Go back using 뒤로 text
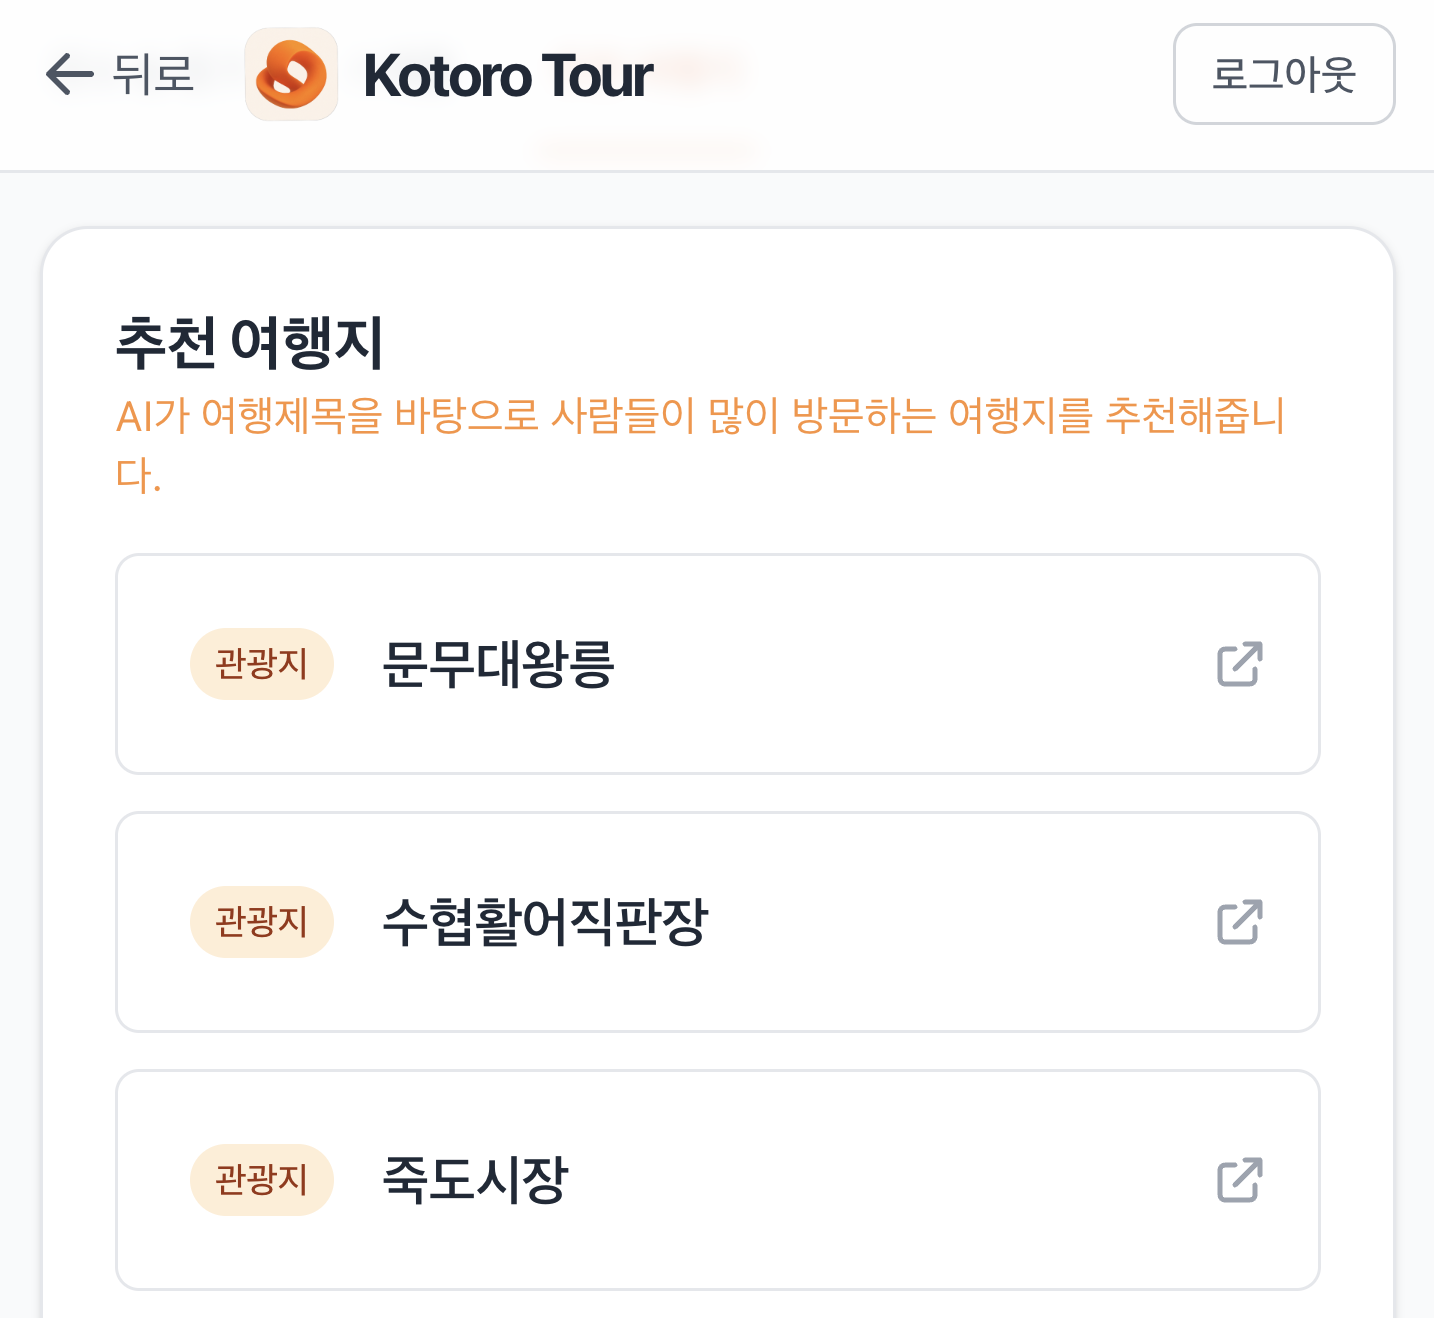Viewport: 1434px width, 1318px height. click(x=153, y=74)
